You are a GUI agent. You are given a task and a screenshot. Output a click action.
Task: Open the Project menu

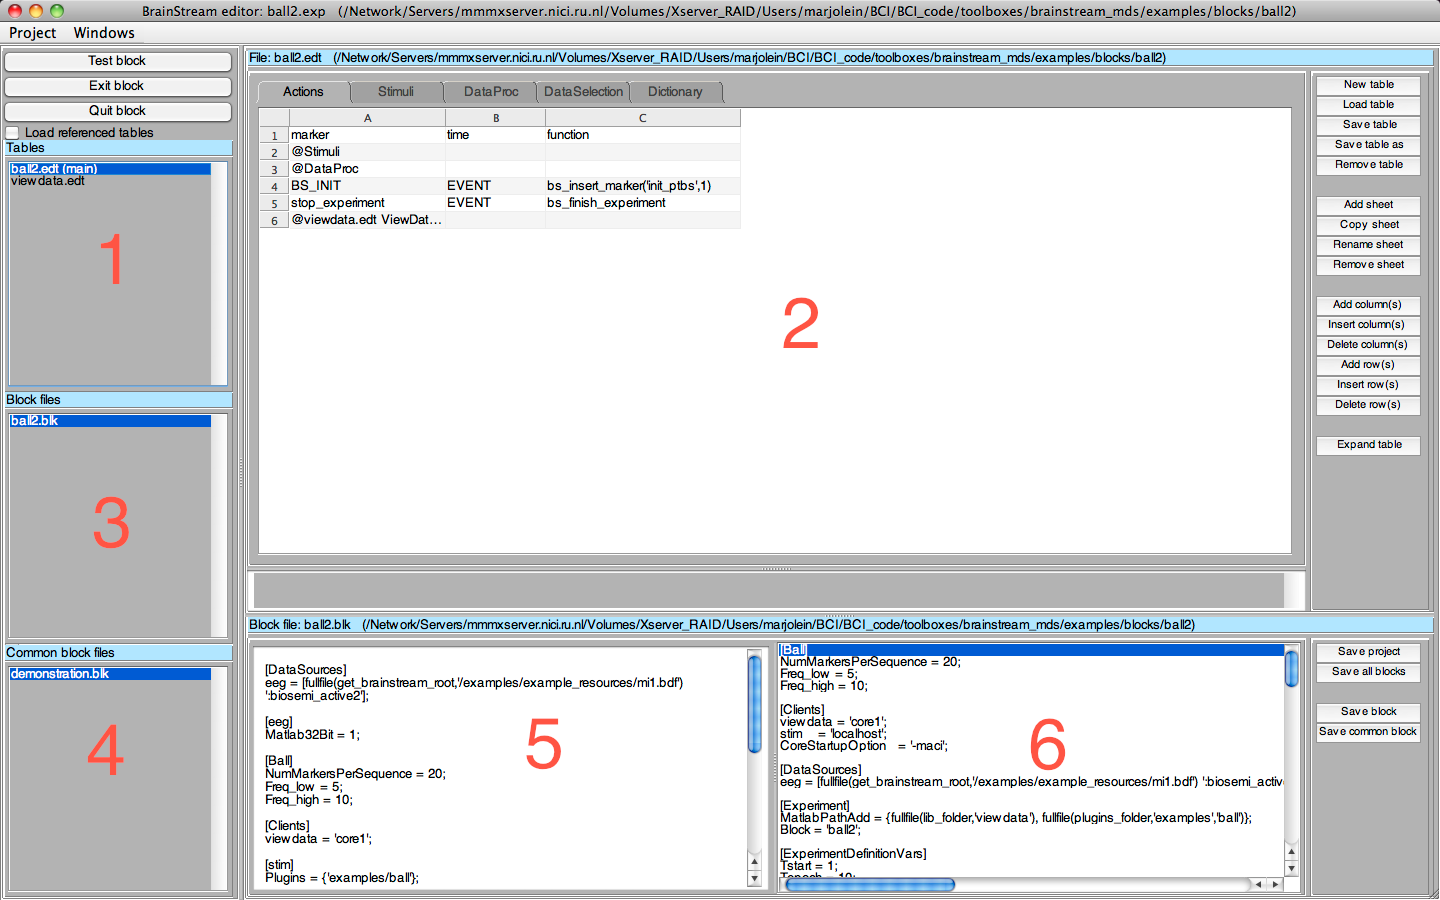click(33, 33)
